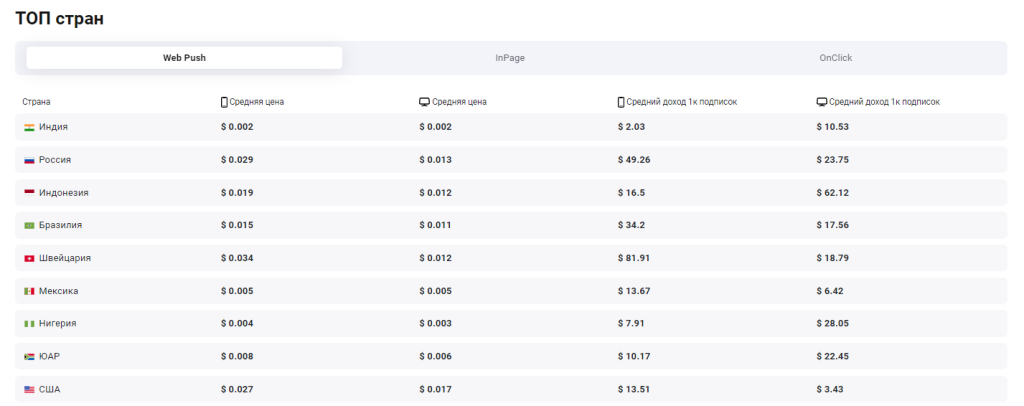Click the $ 23.75 value in Россия row
The image size is (1024, 406).
[833, 160]
